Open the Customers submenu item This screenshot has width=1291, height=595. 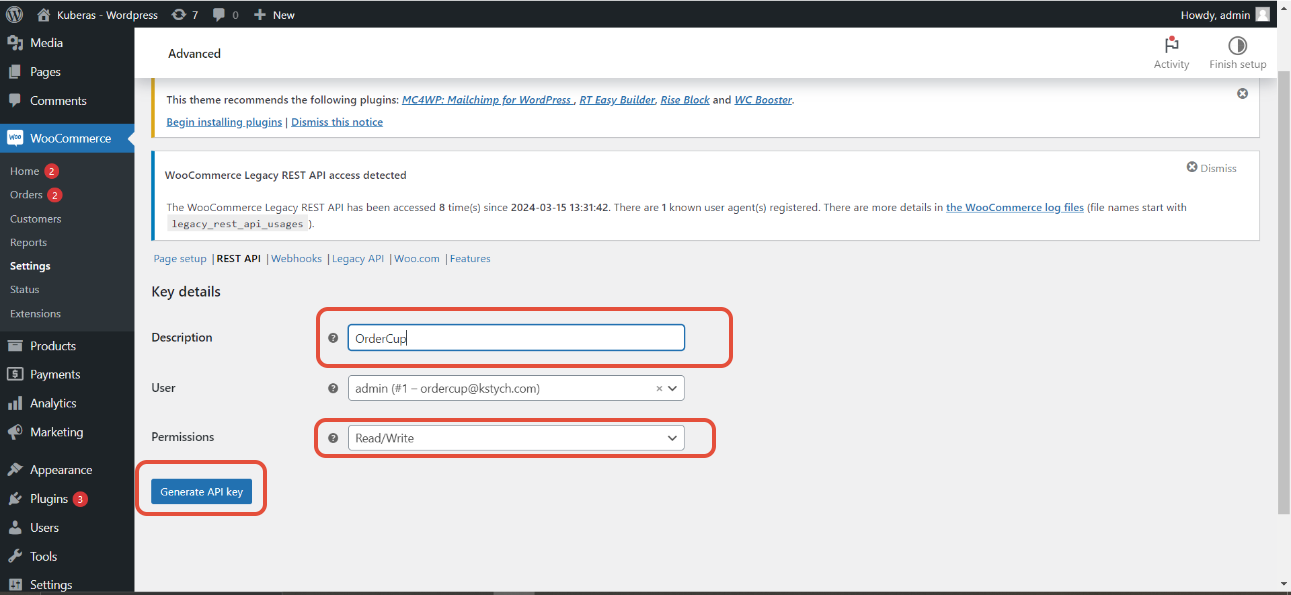[35, 219]
